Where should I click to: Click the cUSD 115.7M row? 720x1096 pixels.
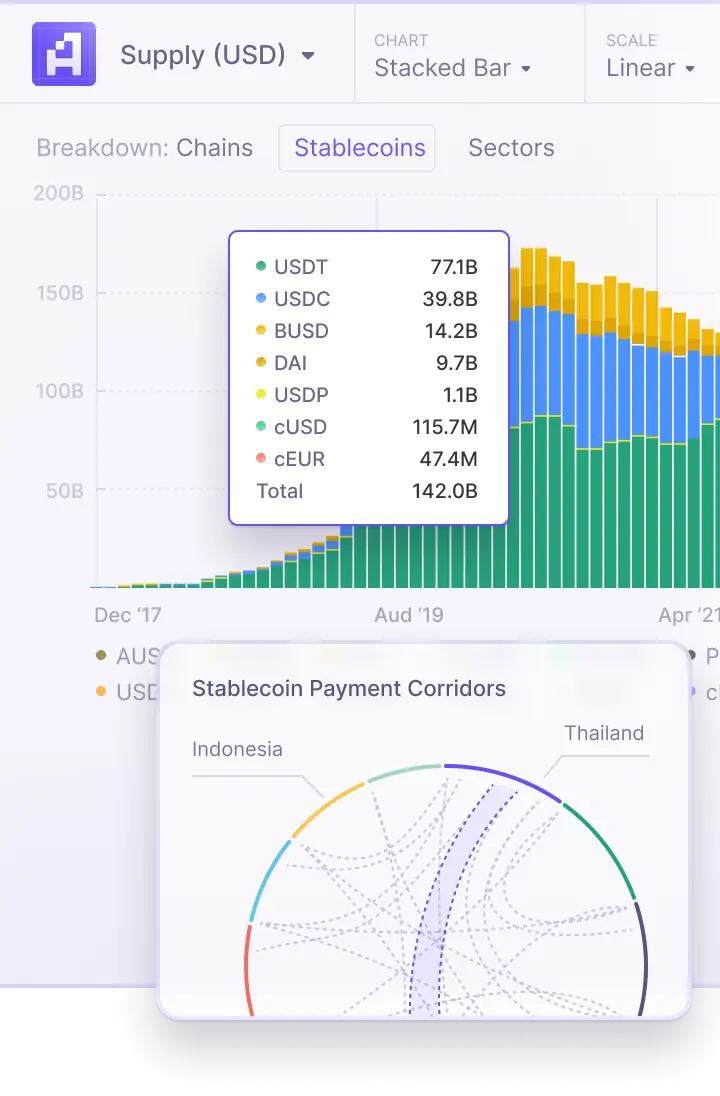[x=367, y=427]
